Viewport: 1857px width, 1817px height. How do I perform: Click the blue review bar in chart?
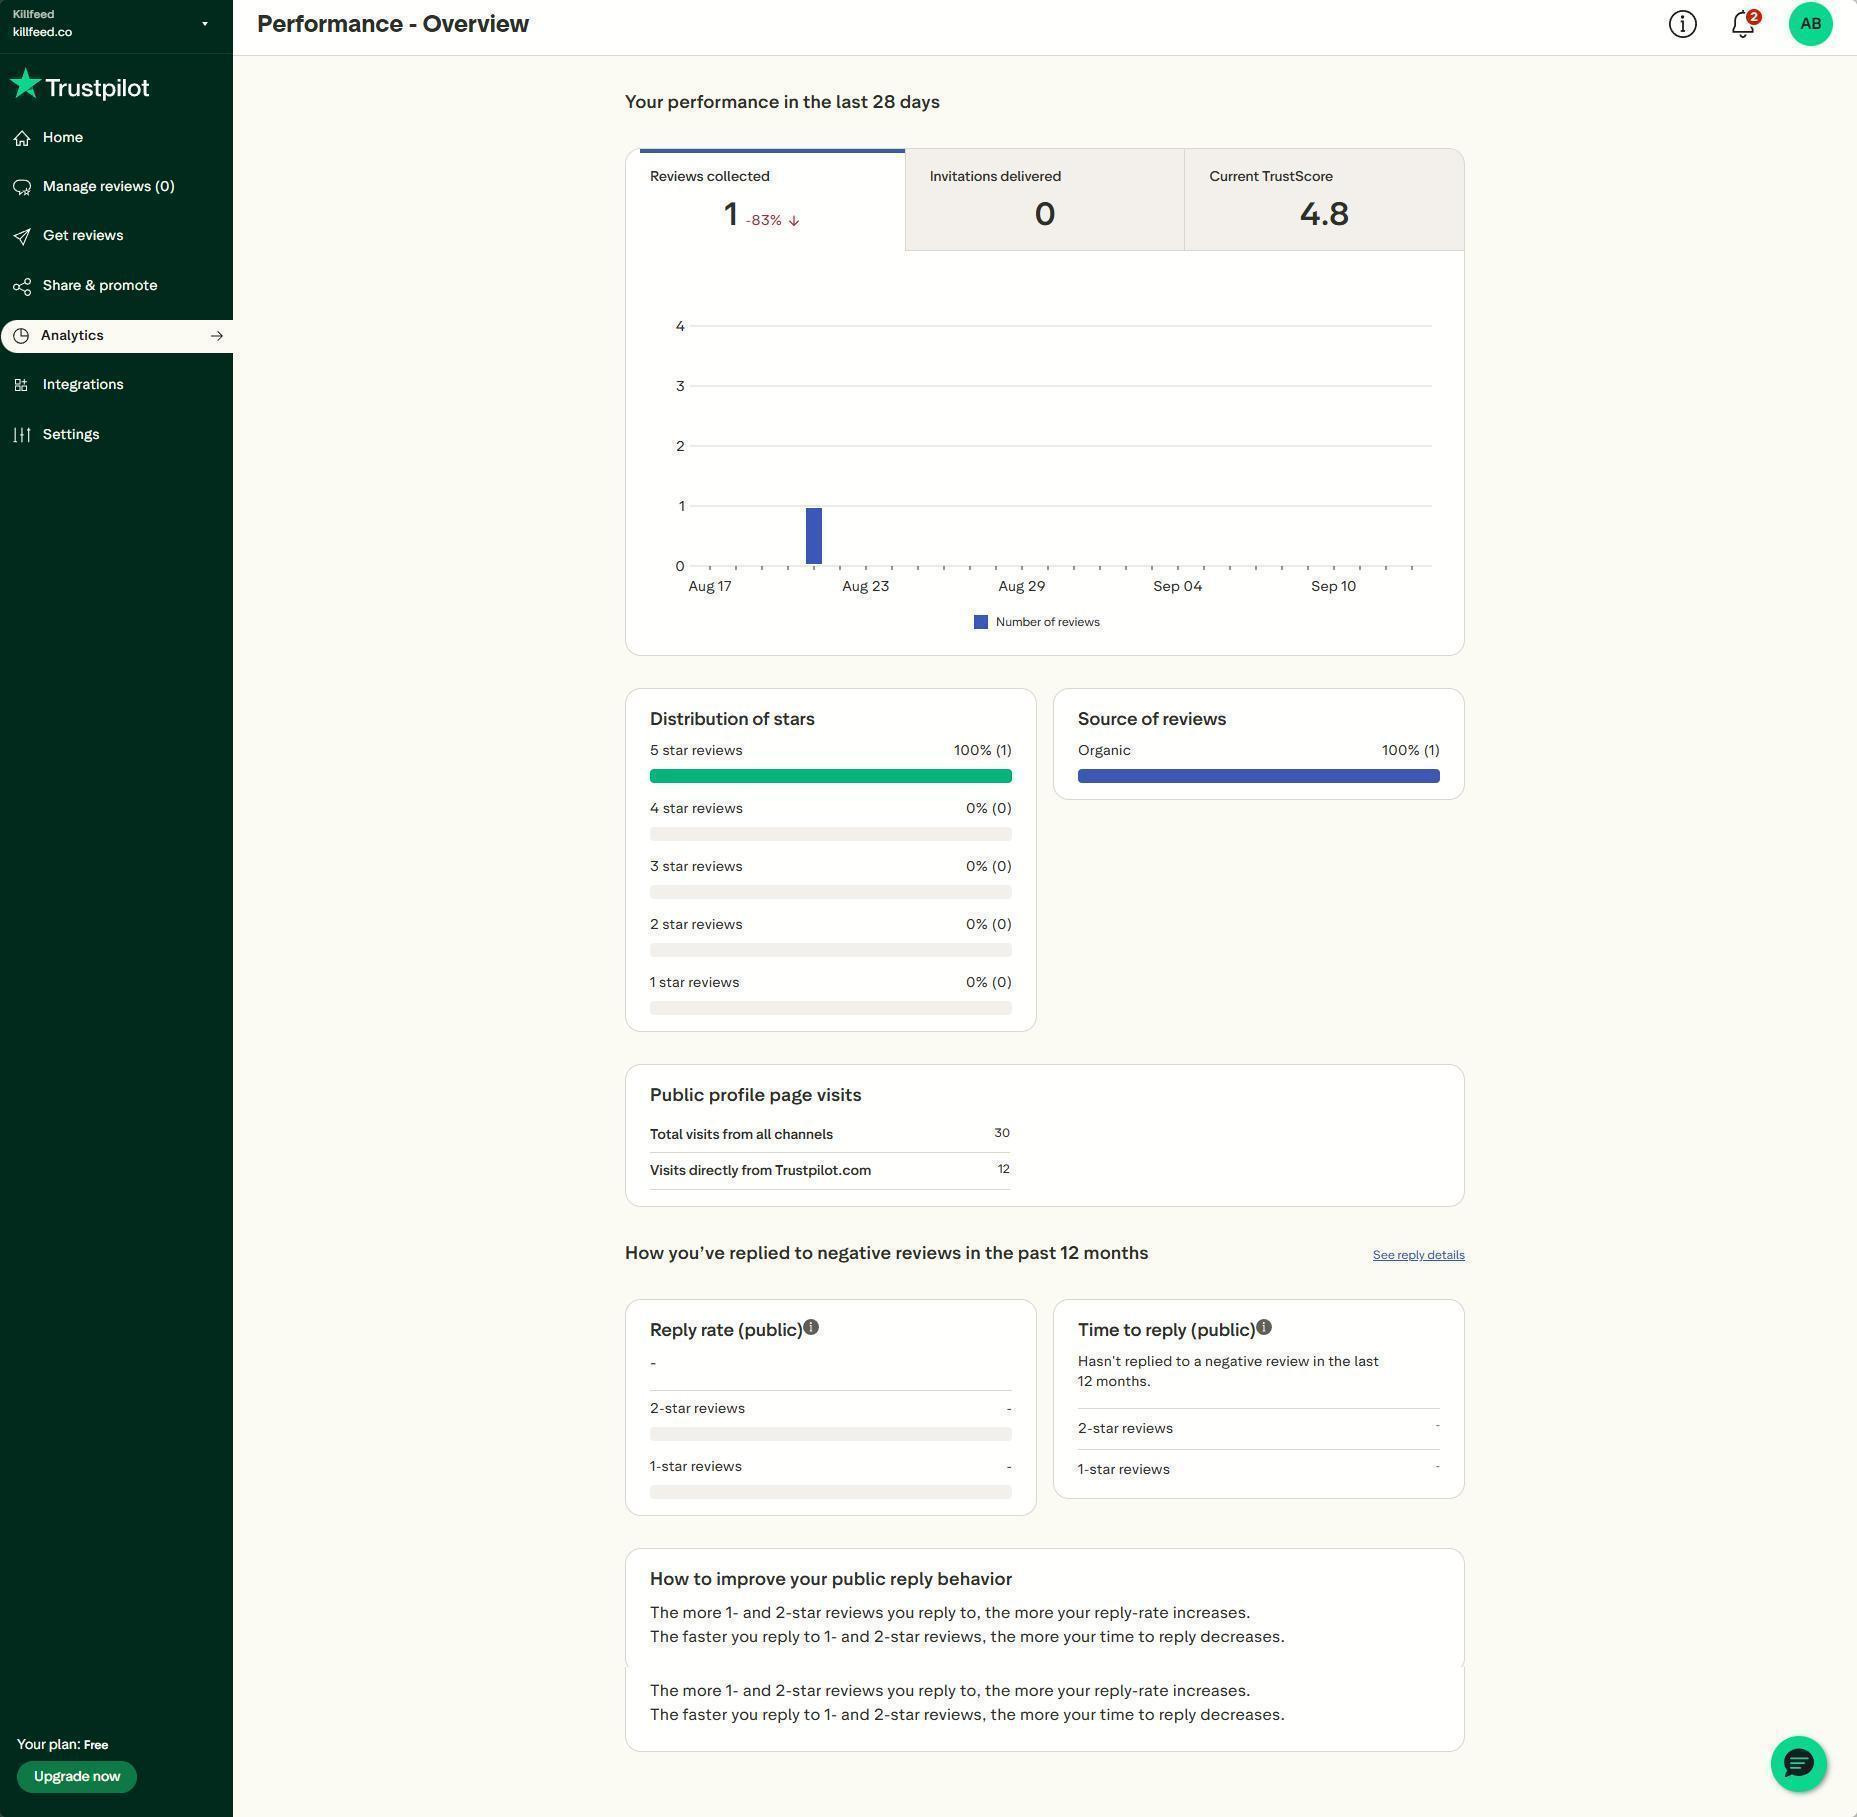814,536
